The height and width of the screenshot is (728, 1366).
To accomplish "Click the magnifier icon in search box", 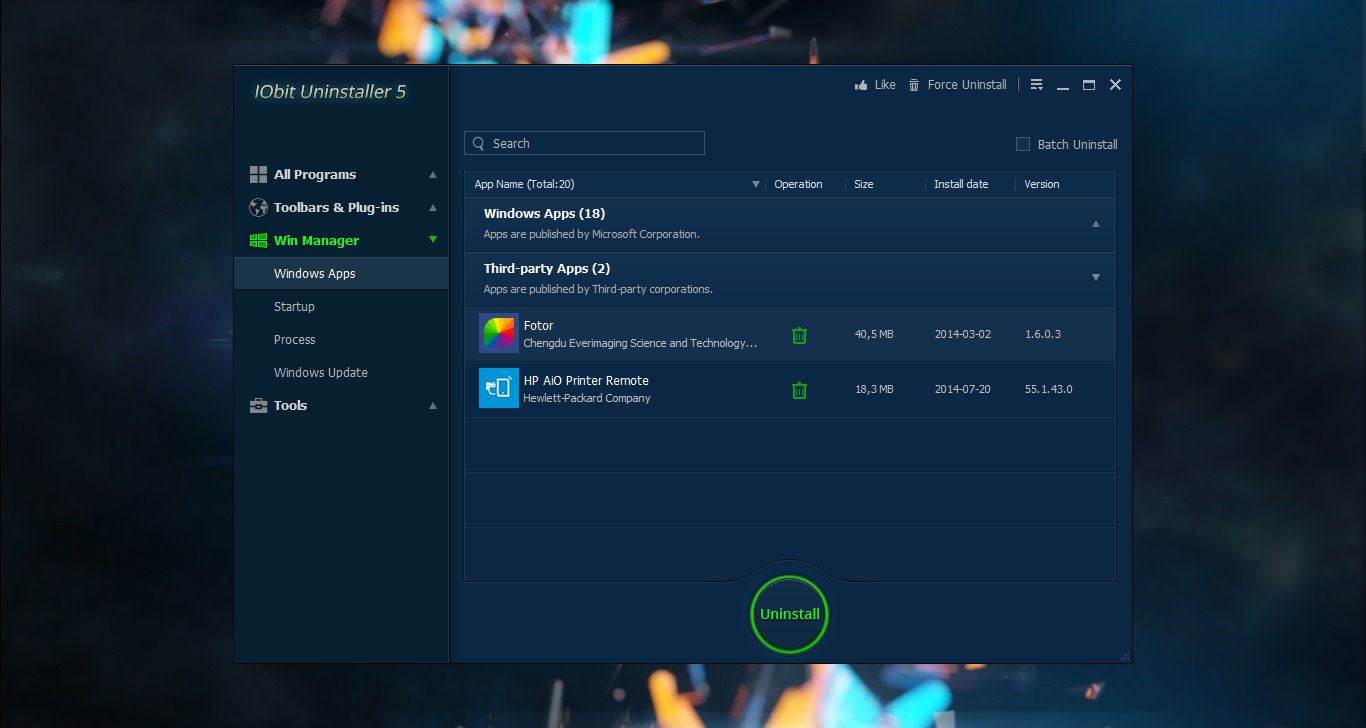I will tap(478, 143).
